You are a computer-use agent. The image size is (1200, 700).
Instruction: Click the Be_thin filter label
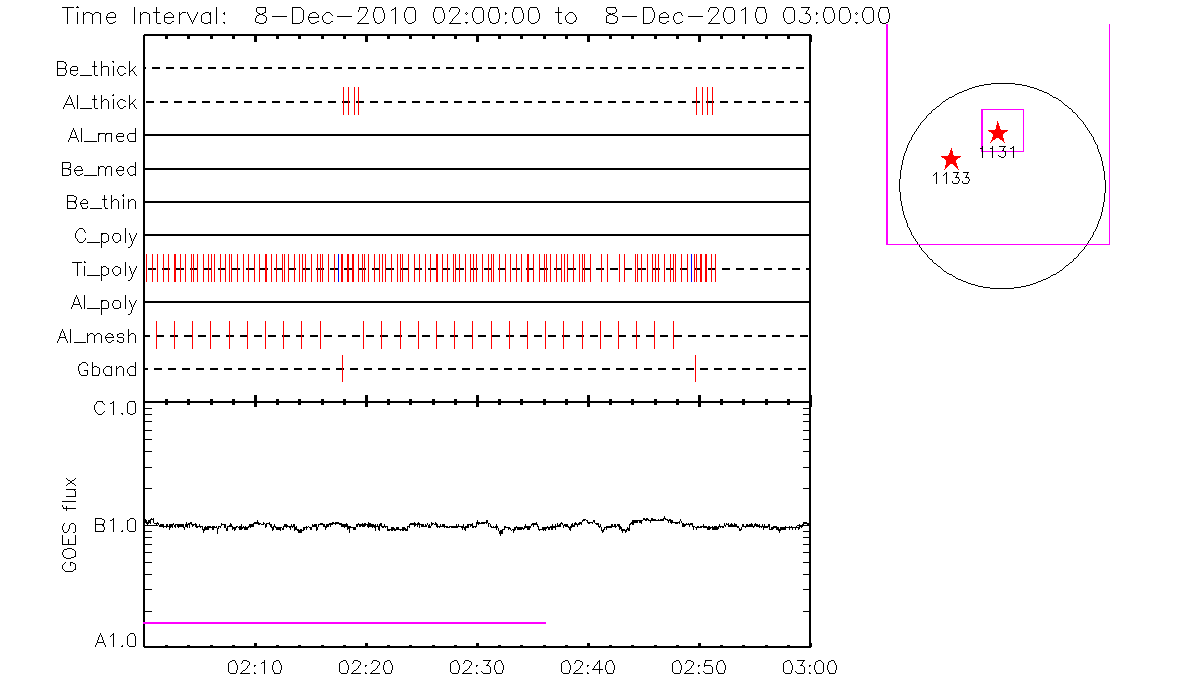(101, 202)
